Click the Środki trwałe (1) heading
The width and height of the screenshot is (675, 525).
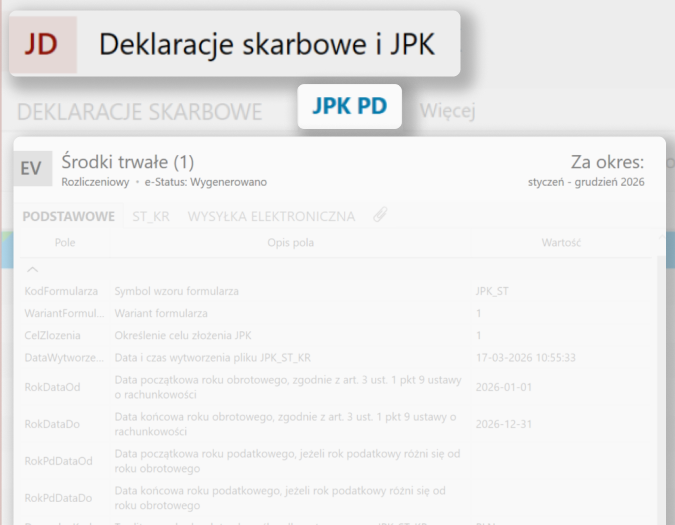127,162
